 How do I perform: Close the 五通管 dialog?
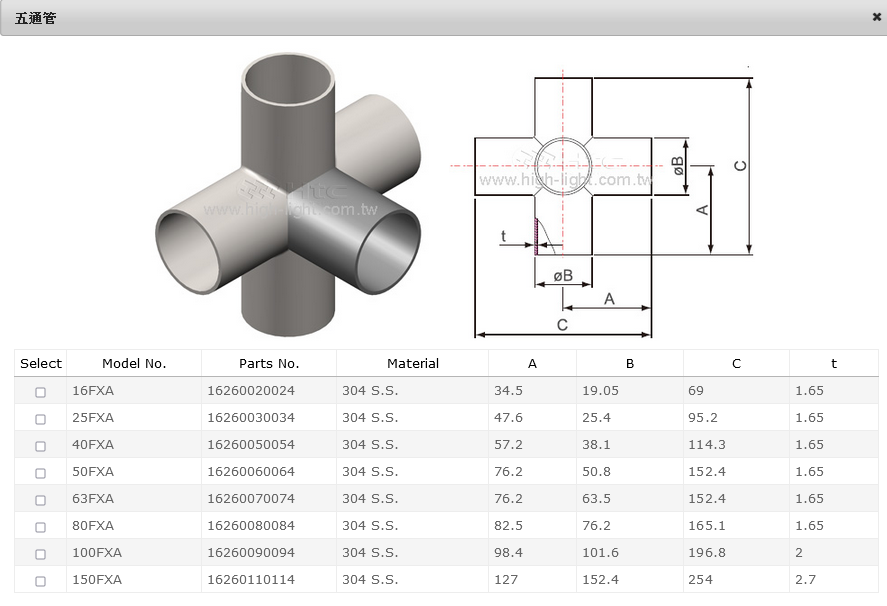(877, 17)
